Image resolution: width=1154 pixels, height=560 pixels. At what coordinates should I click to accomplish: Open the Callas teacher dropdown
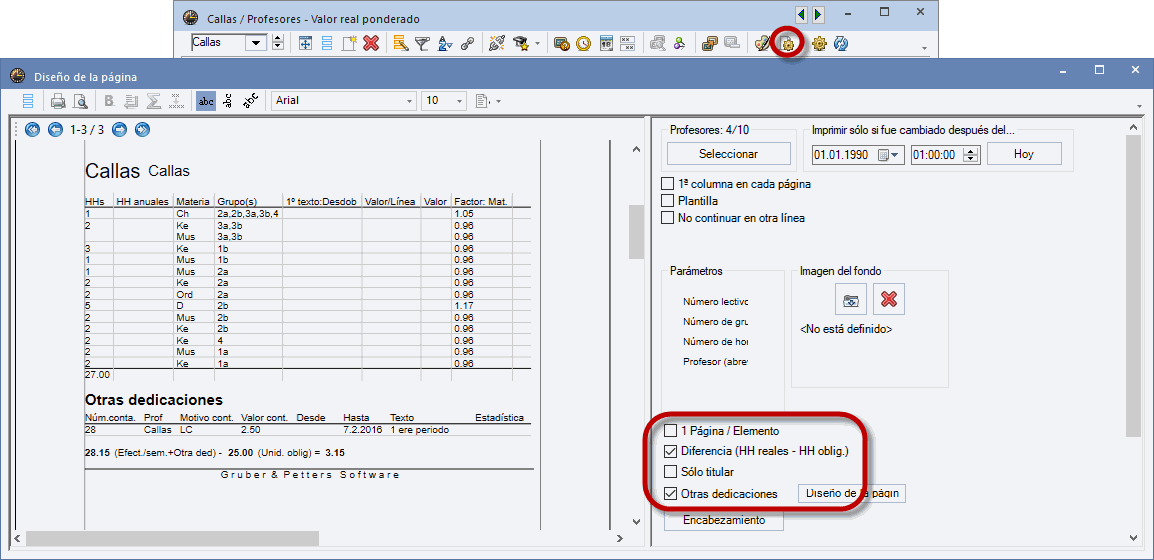pyautogui.click(x=257, y=43)
